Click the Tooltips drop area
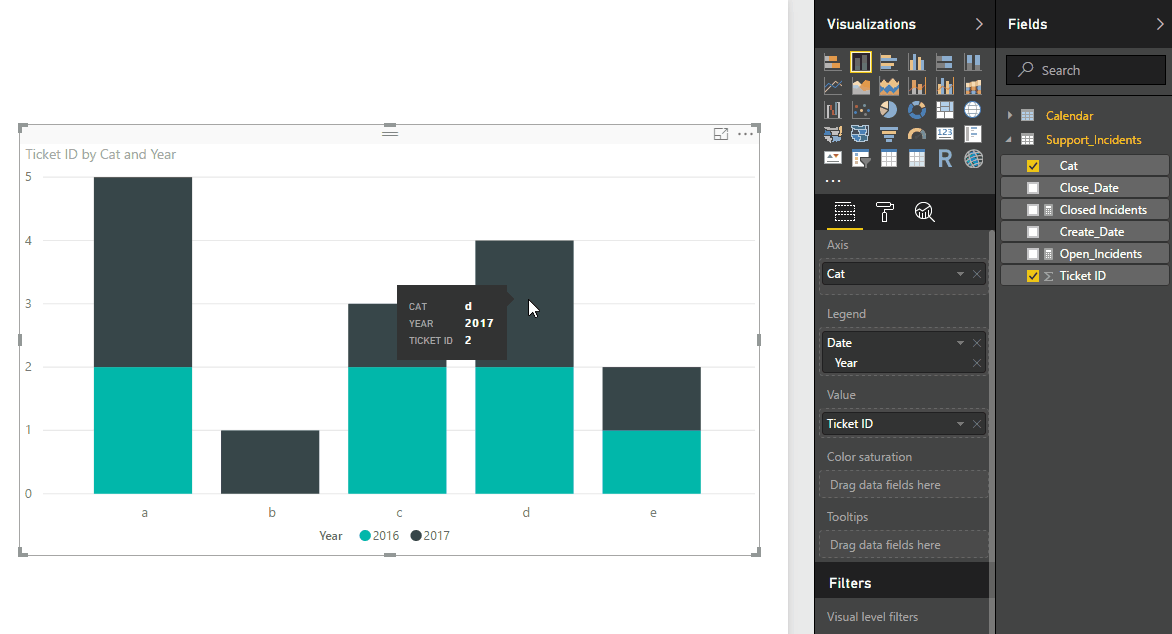1172x634 pixels. click(x=904, y=545)
